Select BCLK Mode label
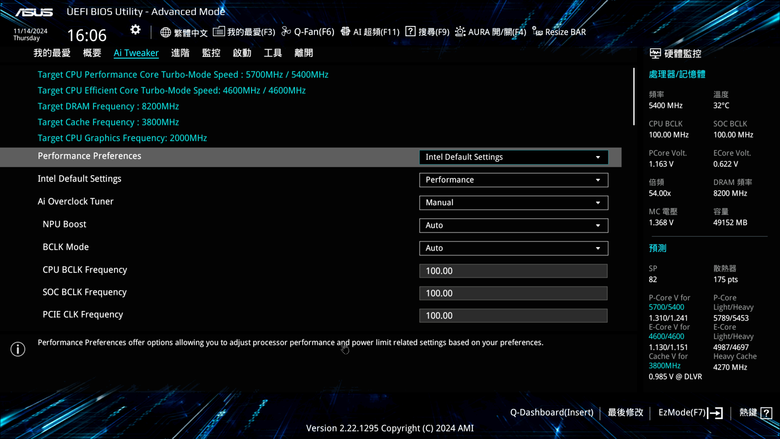 [66, 247]
